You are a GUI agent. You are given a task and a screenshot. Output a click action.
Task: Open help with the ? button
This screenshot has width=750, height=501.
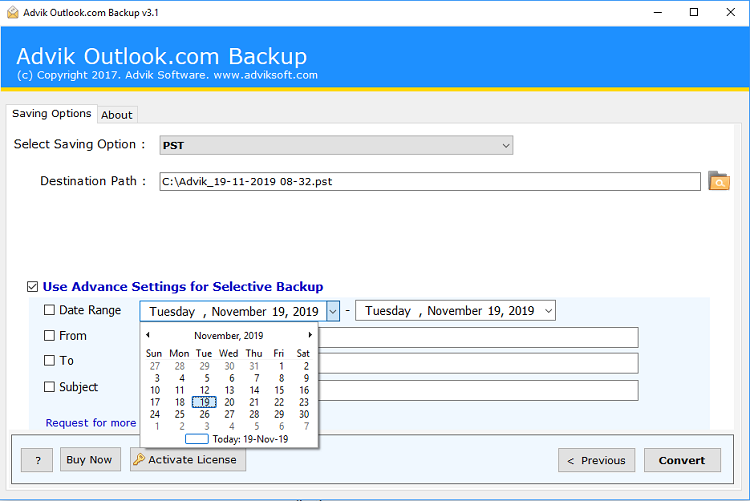(x=37, y=460)
